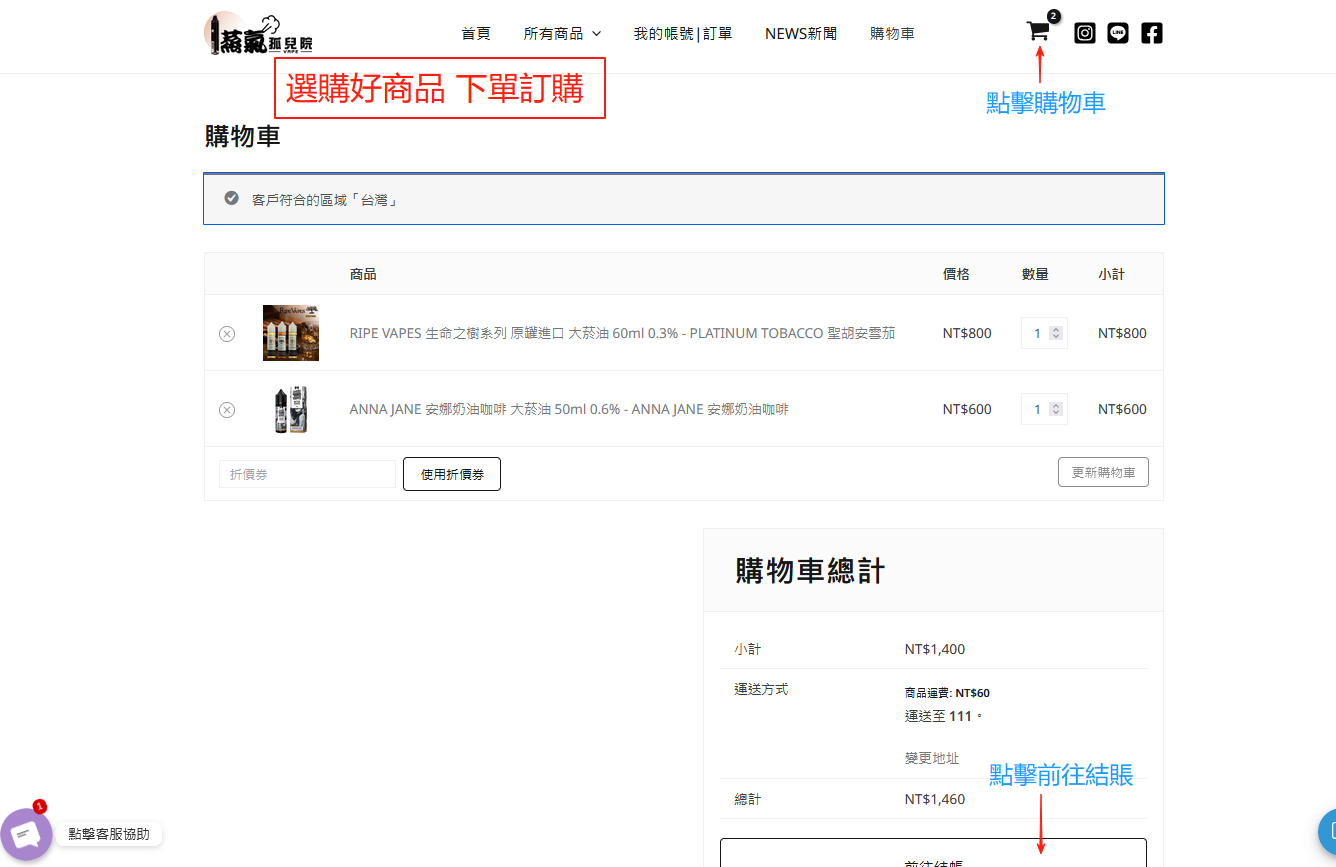Viewport: 1336px width, 867px height.
Task: Click the 更新購物車 button
Action: click(1103, 473)
